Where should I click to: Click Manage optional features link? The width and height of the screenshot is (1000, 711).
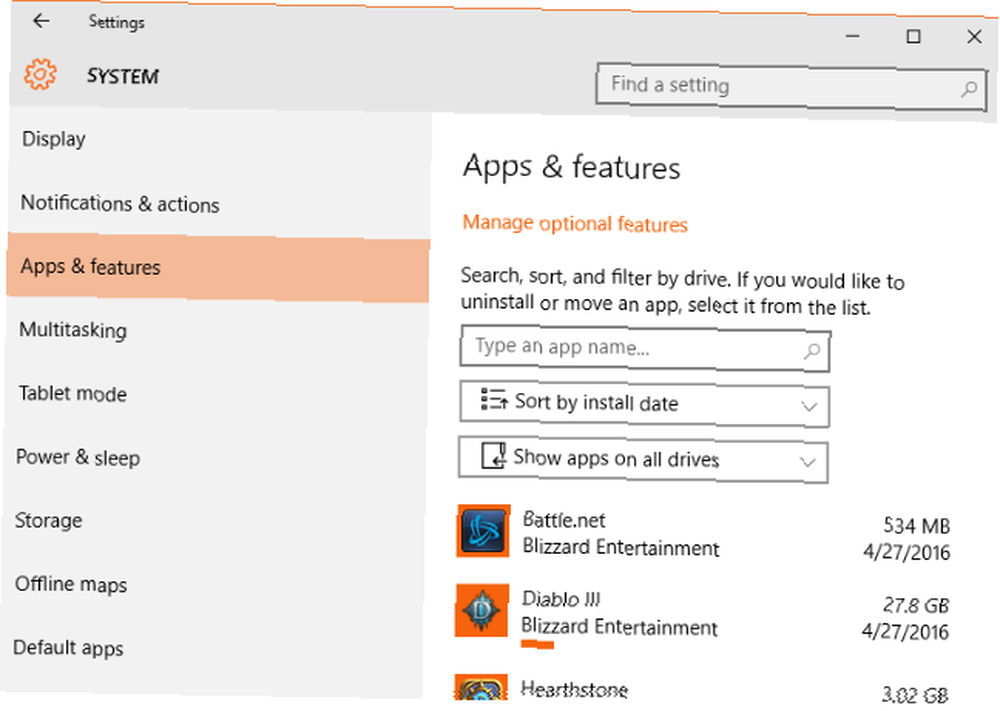coord(575,223)
